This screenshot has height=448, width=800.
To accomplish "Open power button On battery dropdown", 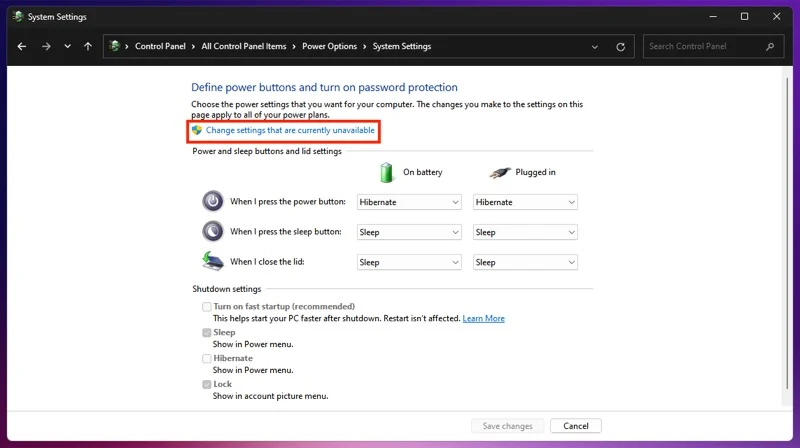I will 408,202.
